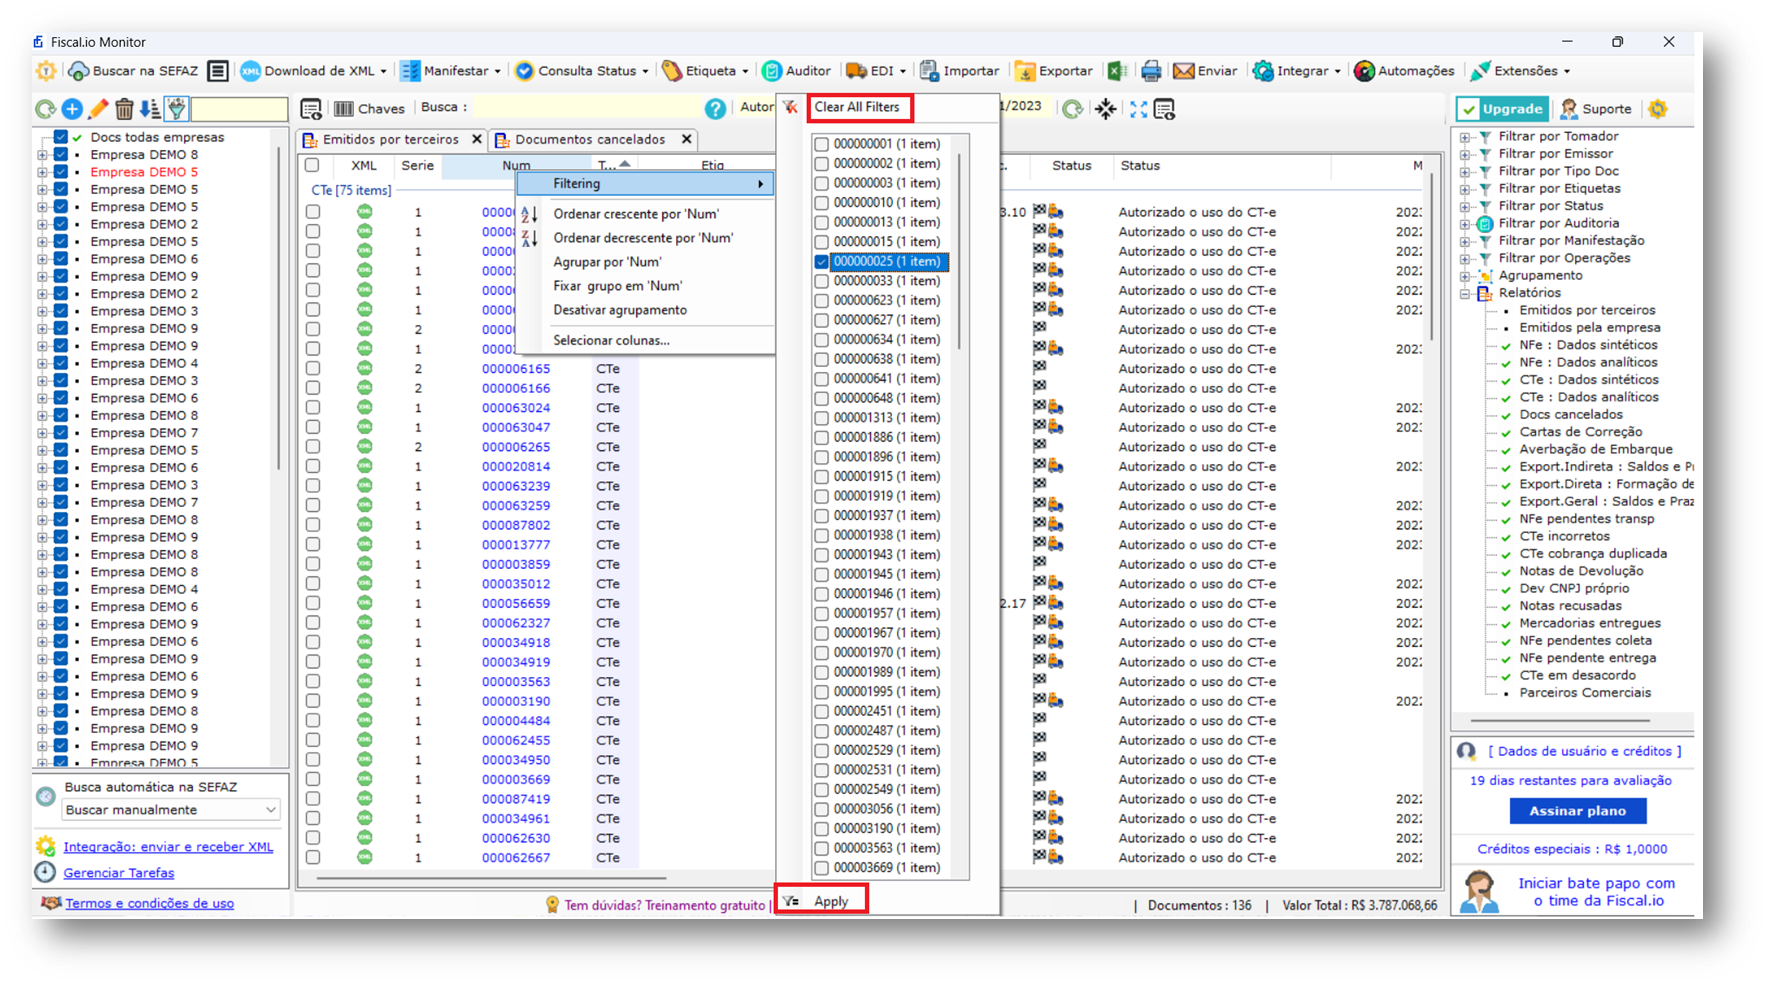Click the Download de XML icon
The height and width of the screenshot is (984, 1768).
250,71
